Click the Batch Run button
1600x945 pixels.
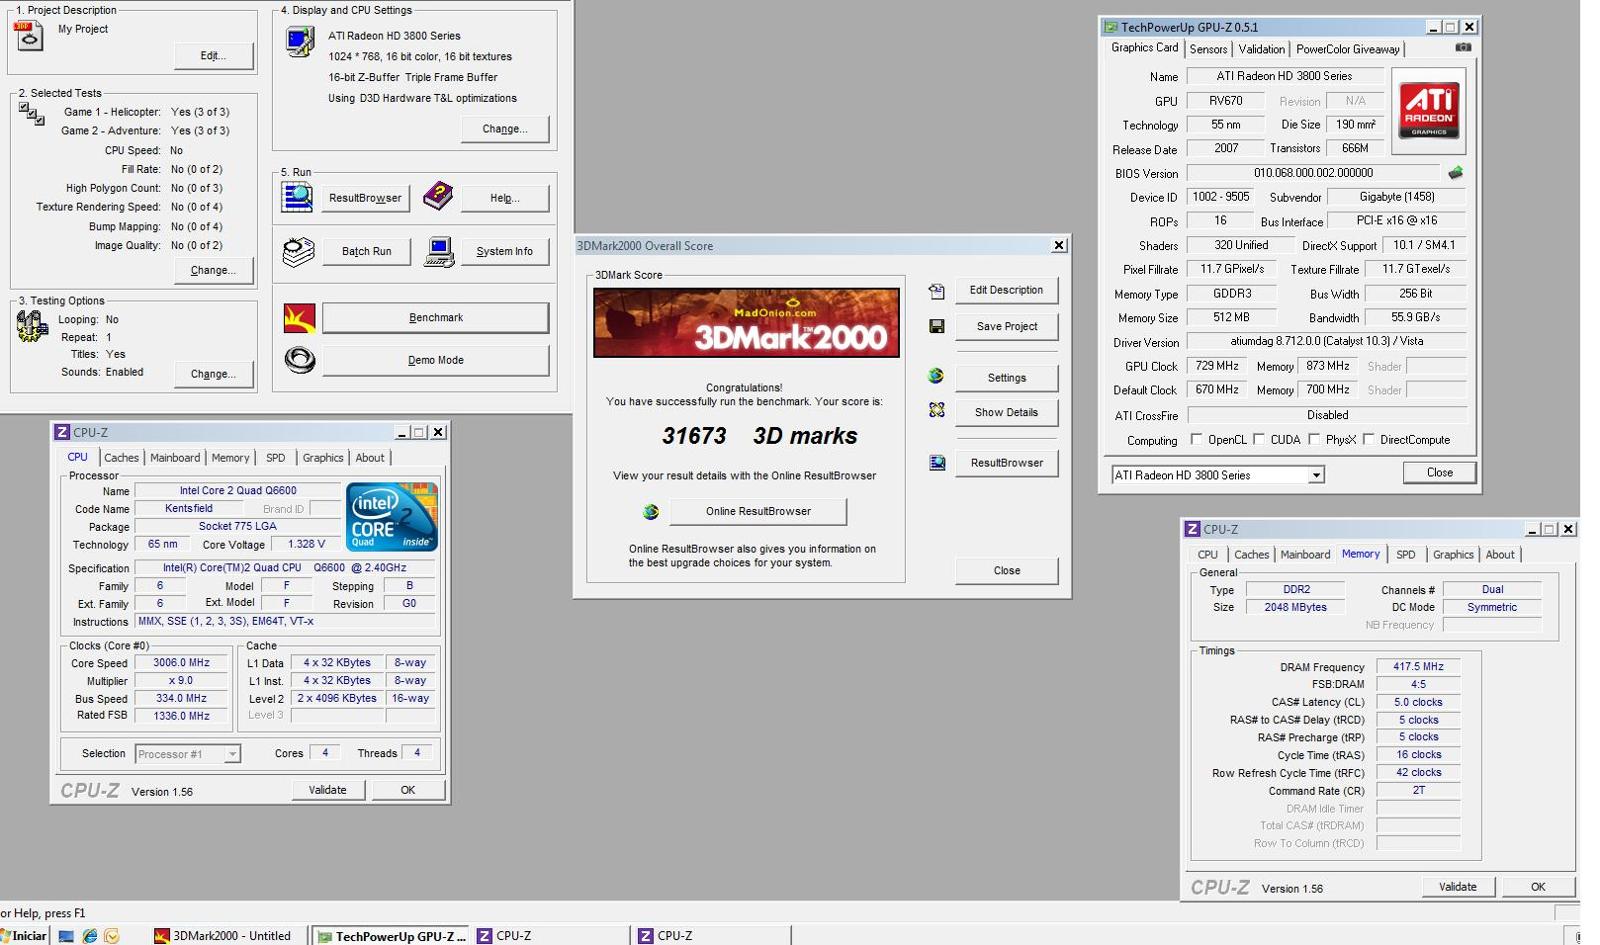click(366, 251)
